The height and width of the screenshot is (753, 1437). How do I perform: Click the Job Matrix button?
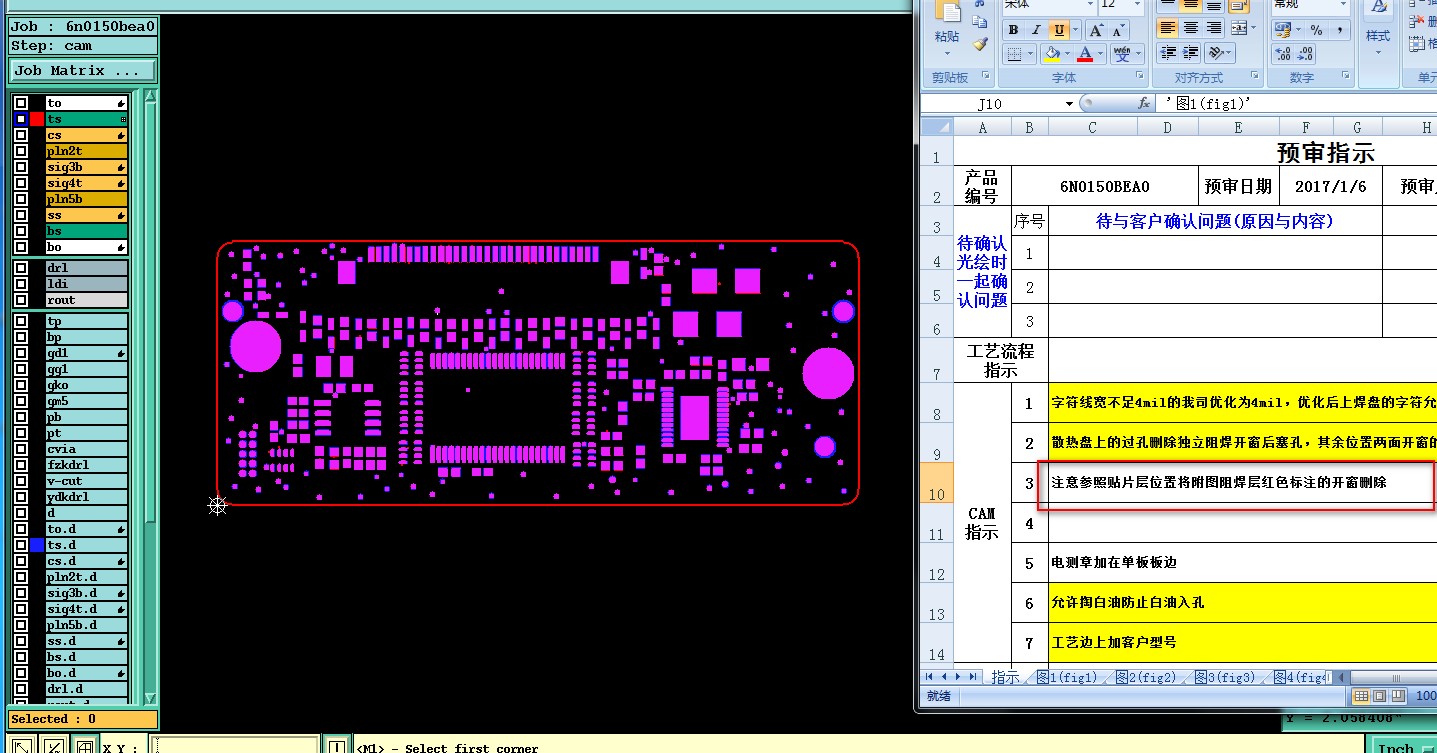(83, 71)
